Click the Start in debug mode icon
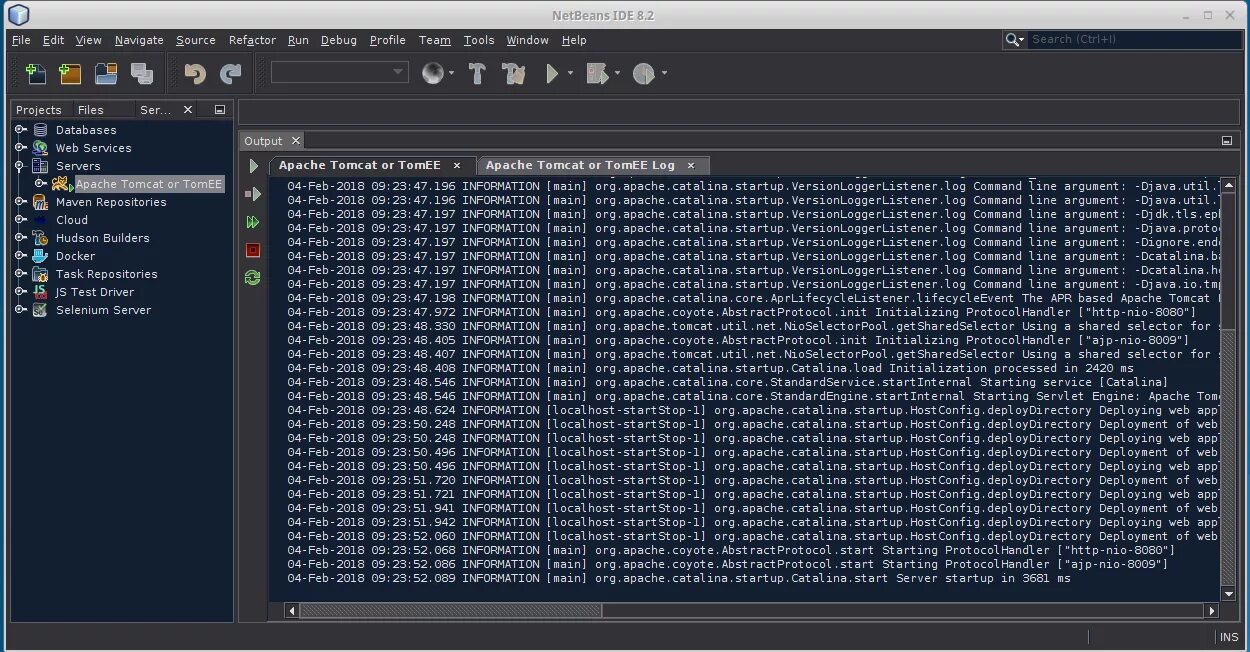The height and width of the screenshot is (652, 1250). [x=253, y=194]
